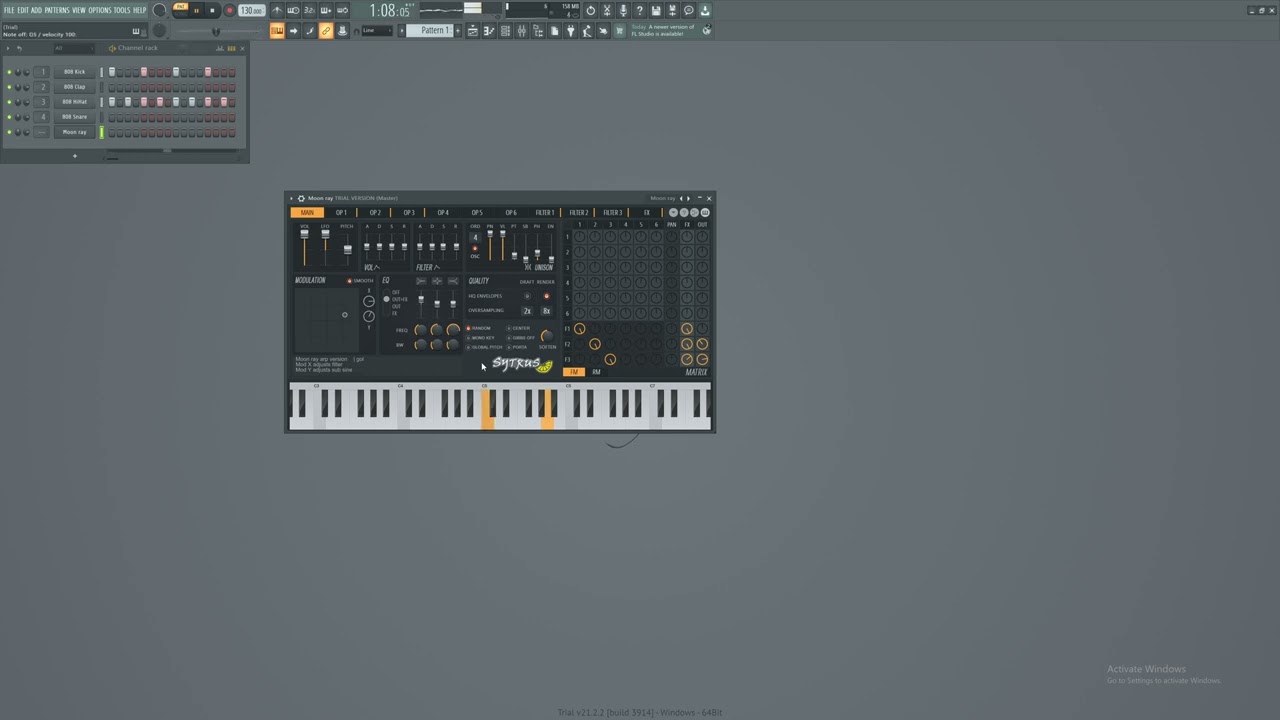Open the download content library icon
This screenshot has height=720, width=1280.
705,10
